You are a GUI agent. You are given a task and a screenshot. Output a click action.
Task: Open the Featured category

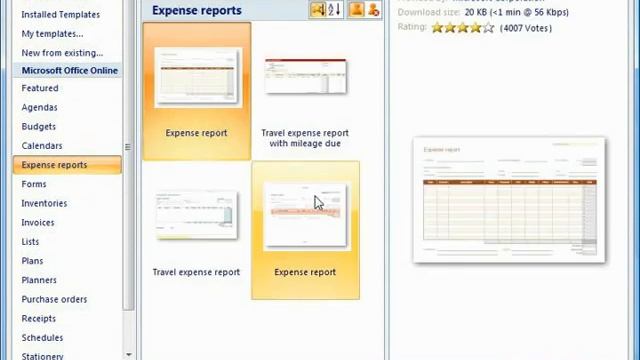[x=40, y=88]
